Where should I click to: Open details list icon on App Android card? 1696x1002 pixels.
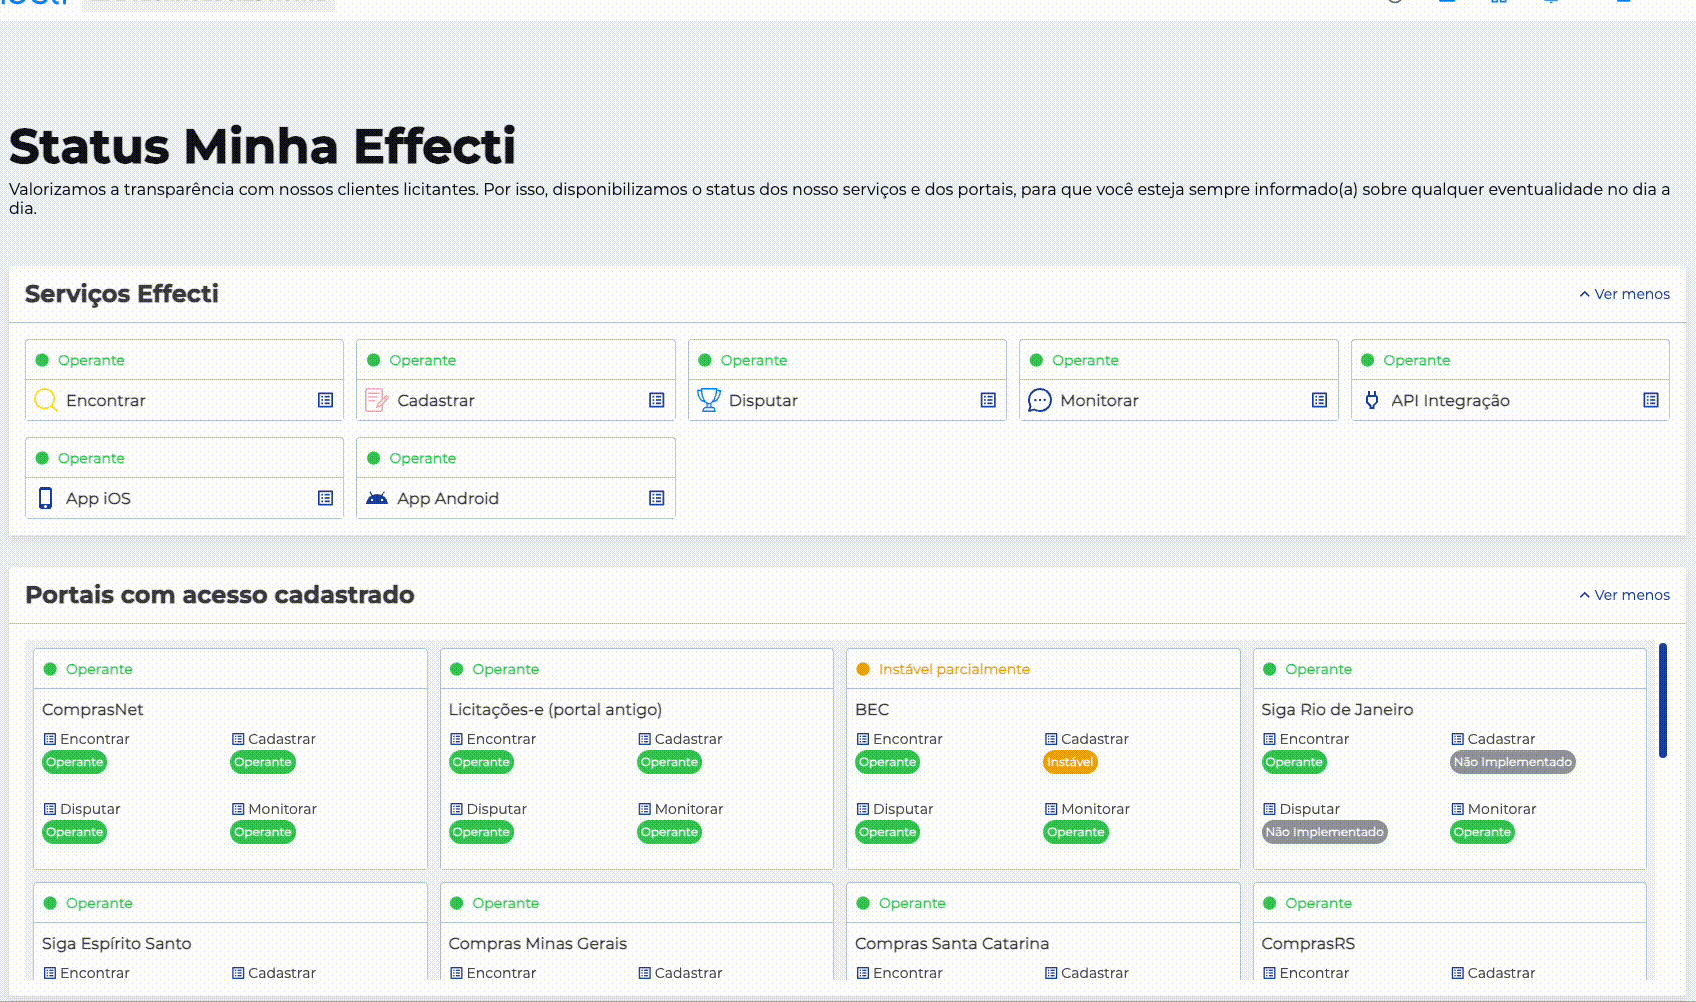click(x=656, y=498)
